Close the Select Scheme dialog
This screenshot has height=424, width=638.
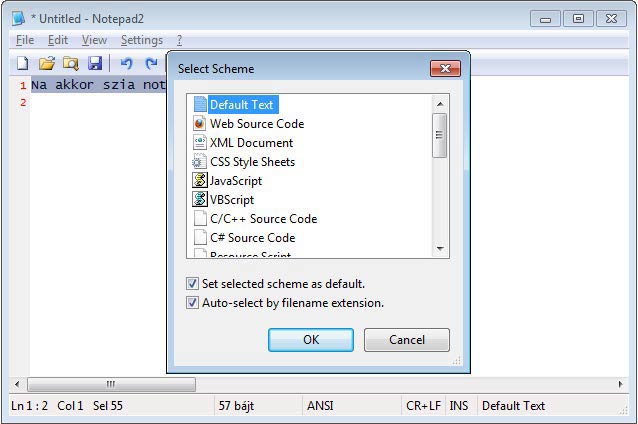point(446,68)
